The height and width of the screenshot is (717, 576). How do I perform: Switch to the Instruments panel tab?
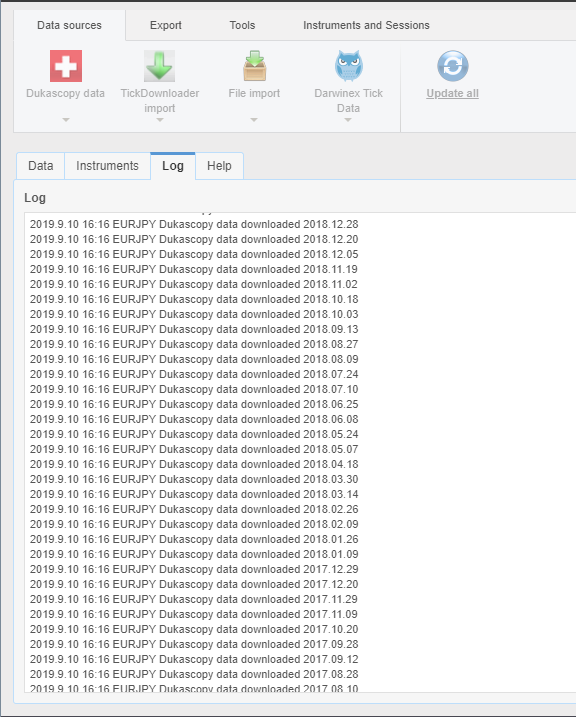point(107,166)
